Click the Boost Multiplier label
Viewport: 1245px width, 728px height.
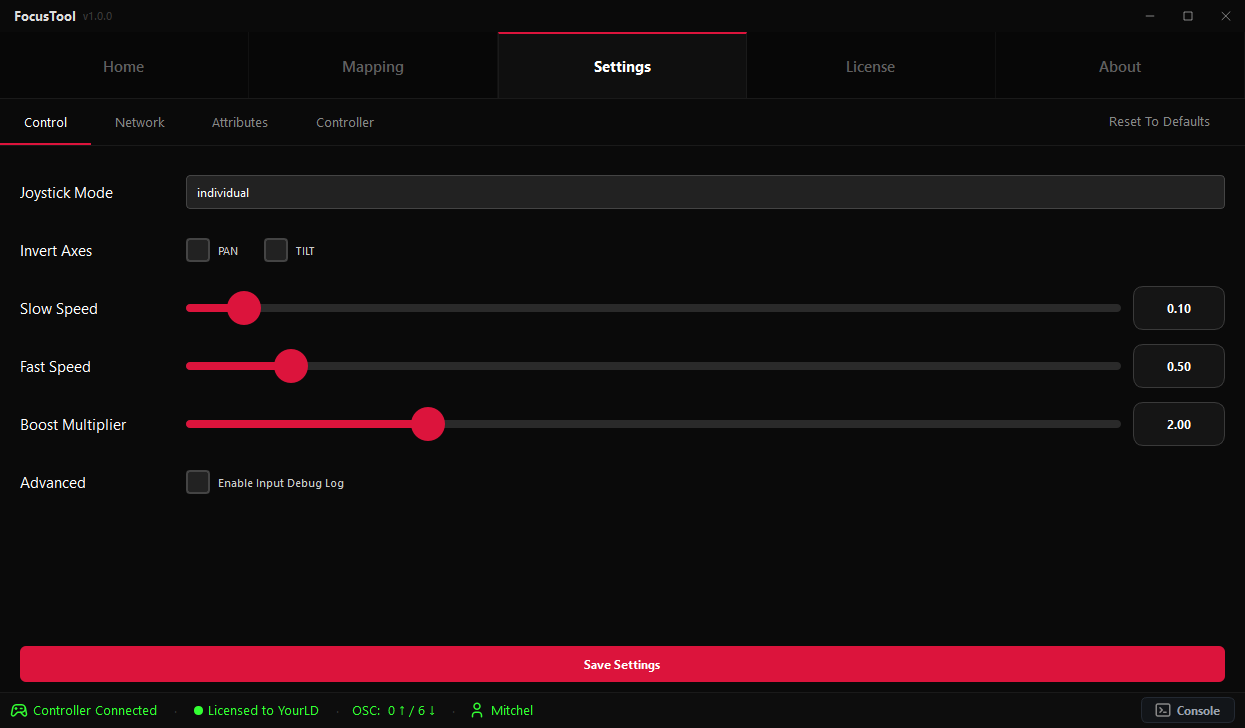(73, 424)
